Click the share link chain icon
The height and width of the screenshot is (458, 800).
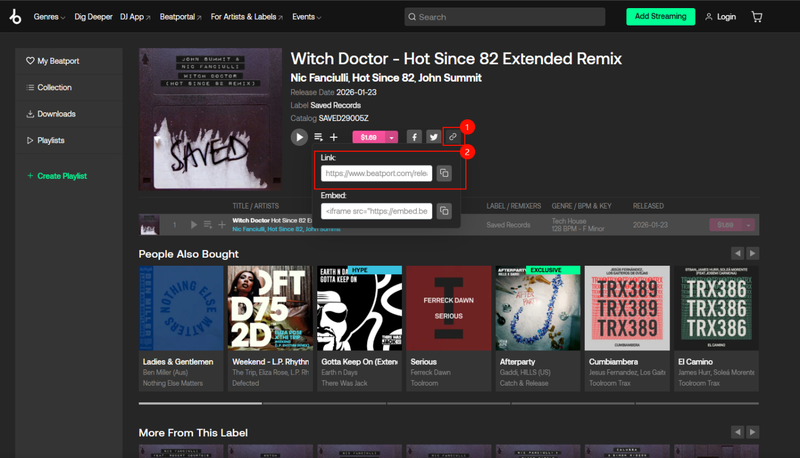coord(452,137)
